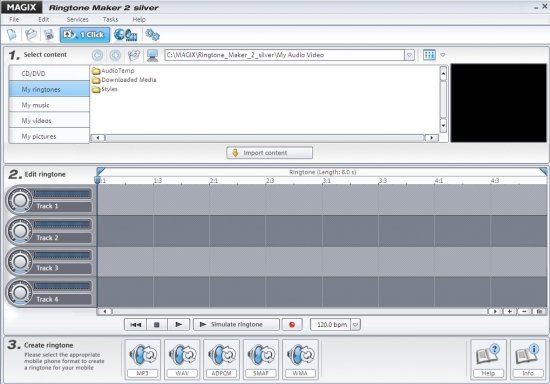Select the My videos tab
Viewport: 550px width, 384px height.
click(49, 120)
